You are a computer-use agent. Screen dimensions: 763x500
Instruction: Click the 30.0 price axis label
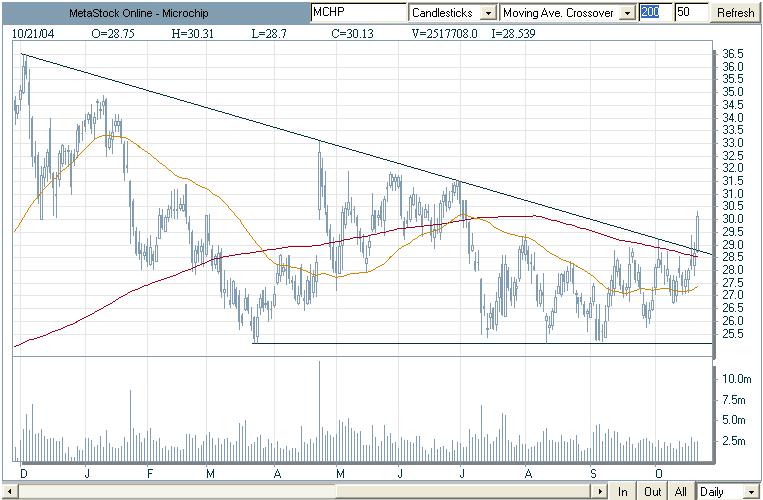pyautogui.click(x=733, y=218)
